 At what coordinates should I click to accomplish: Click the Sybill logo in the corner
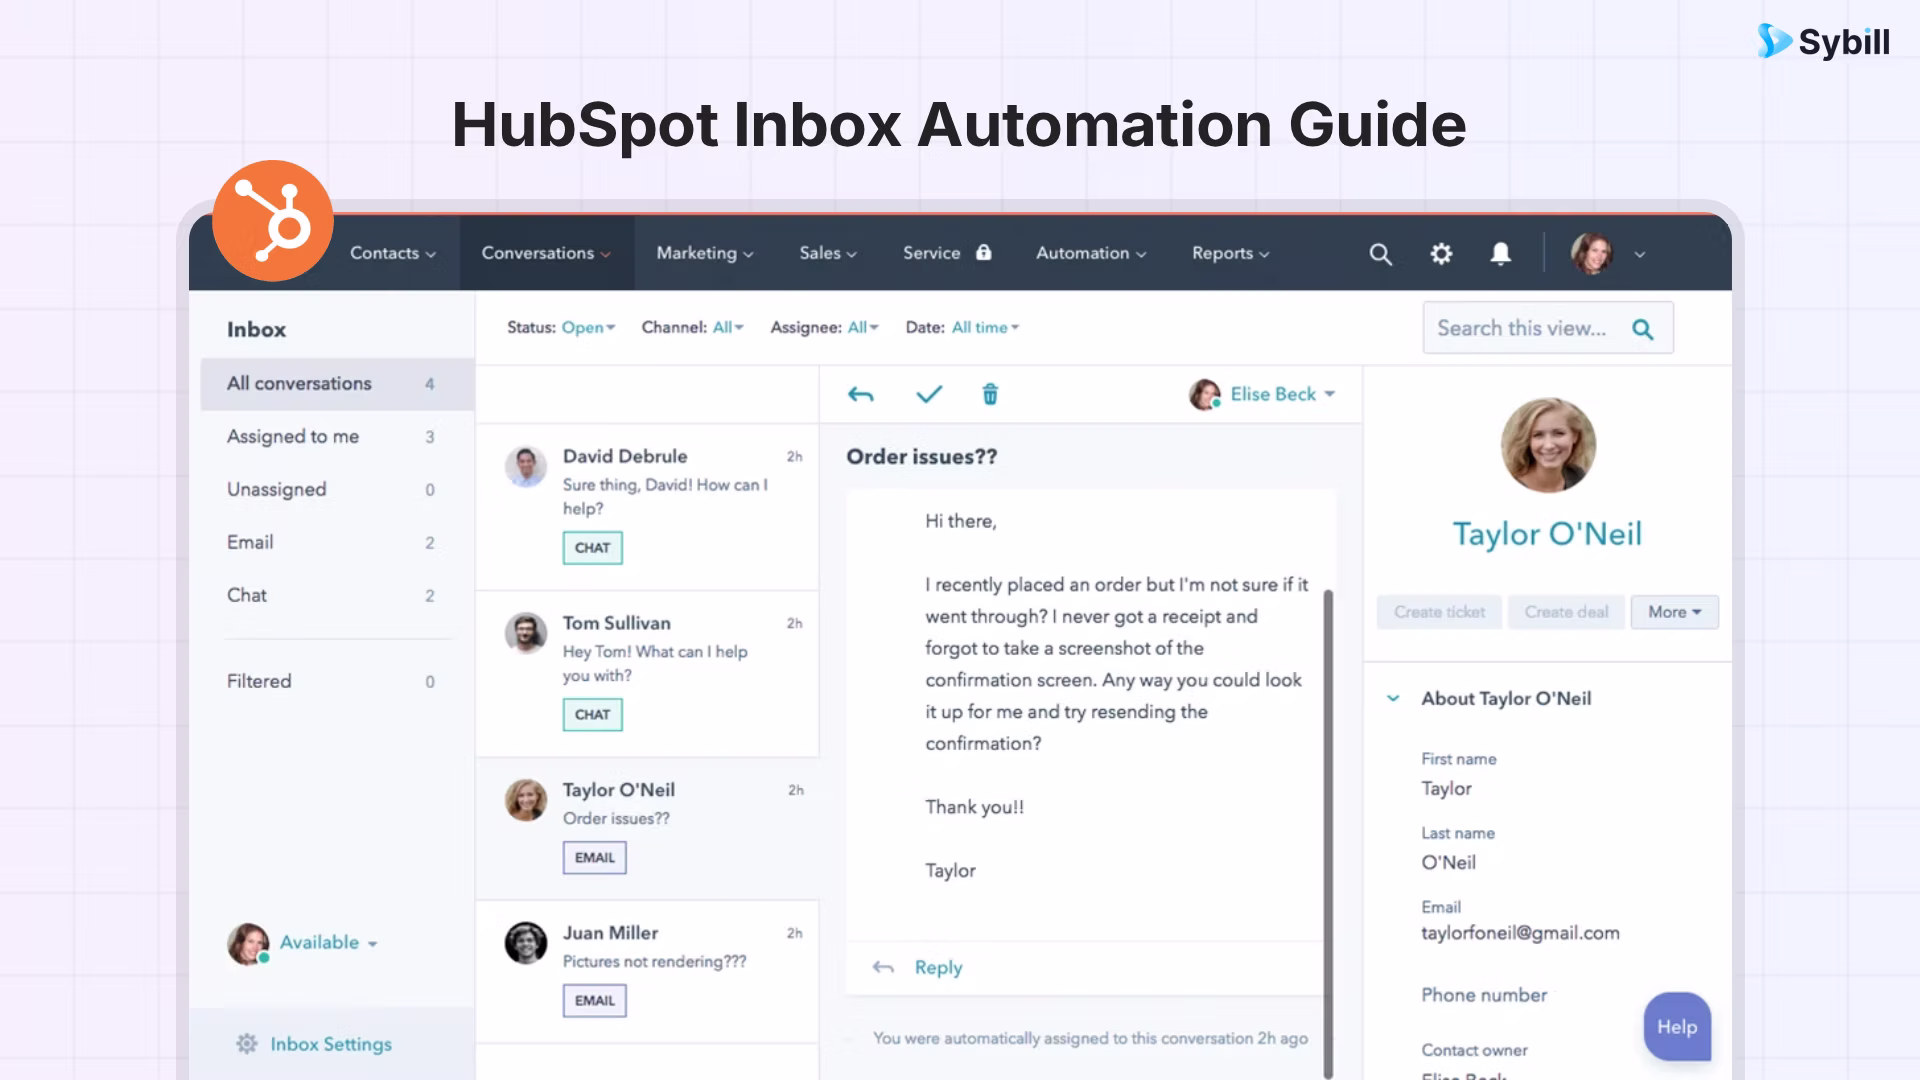pyautogui.click(x=1823, y=41)
